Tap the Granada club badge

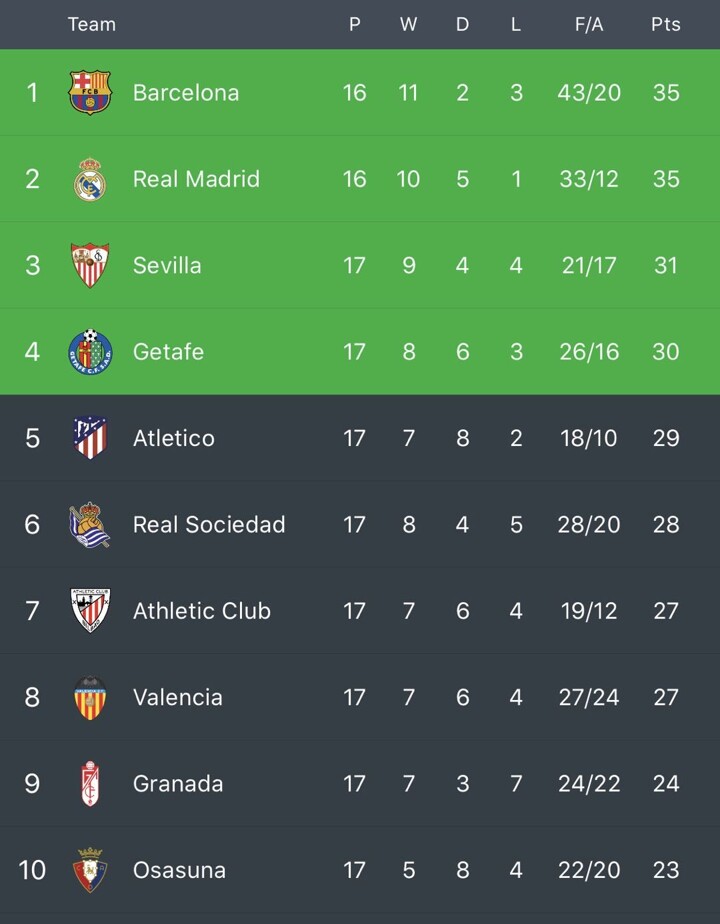pyautogui.click(x=90, y=784)
